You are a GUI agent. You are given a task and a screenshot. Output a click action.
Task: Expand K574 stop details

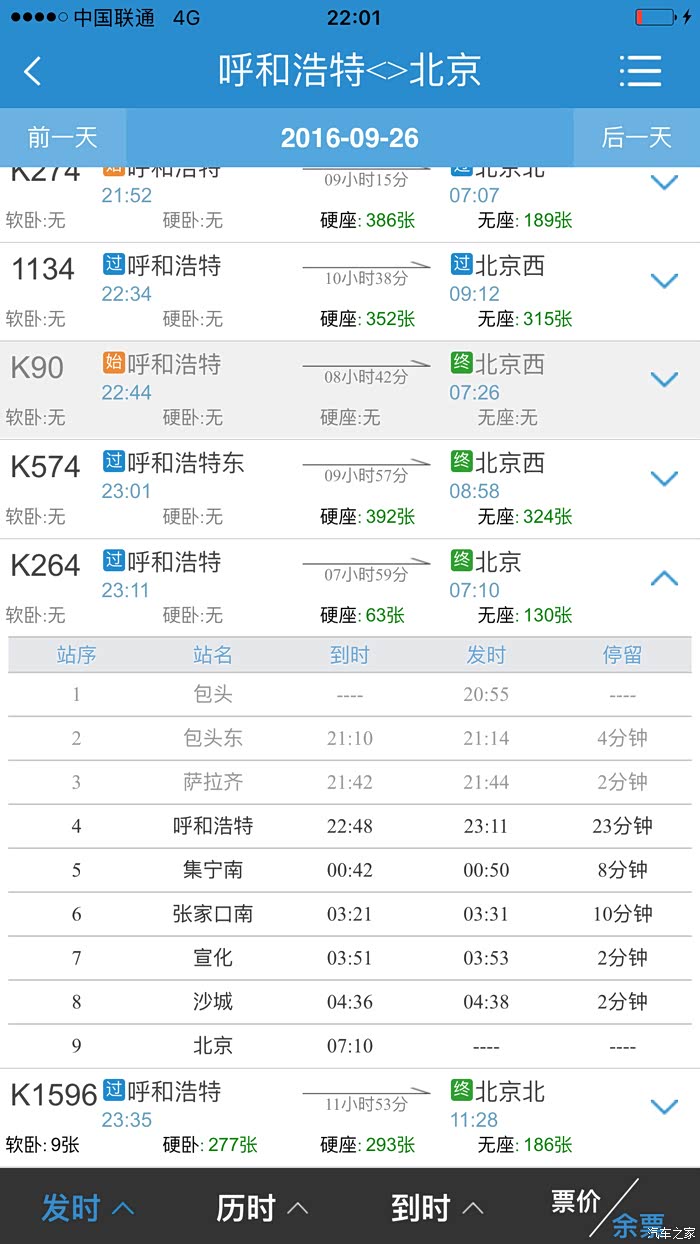[664, 478]
